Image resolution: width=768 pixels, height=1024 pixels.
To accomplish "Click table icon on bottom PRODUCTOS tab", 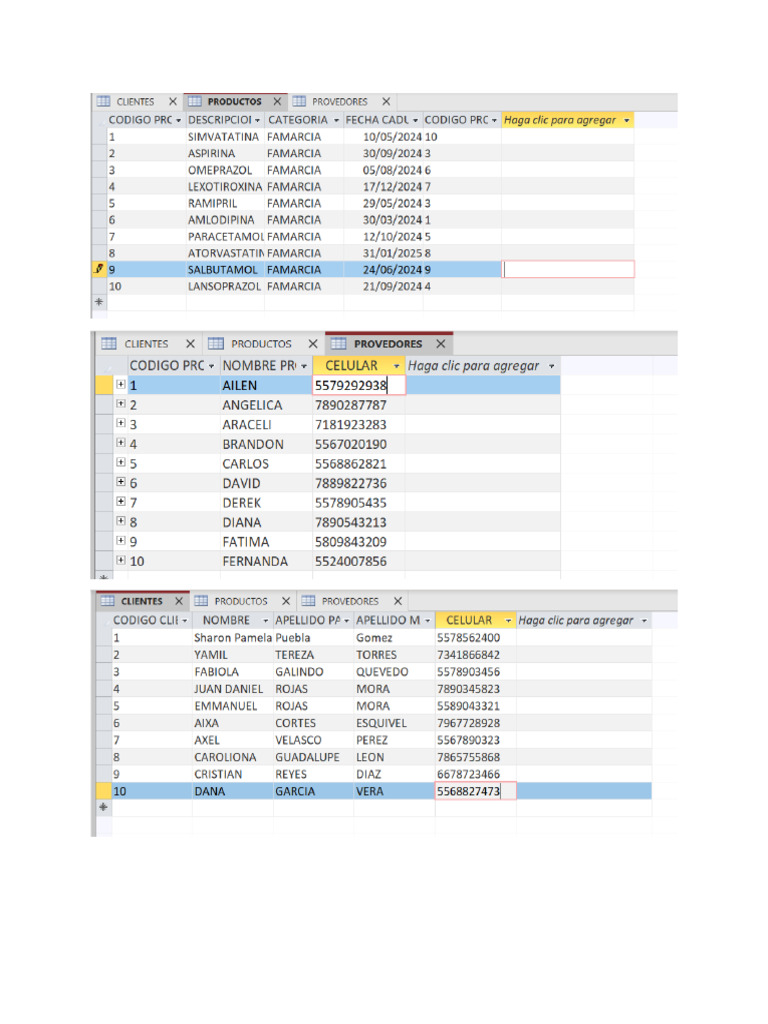I will tap(201, 601).
